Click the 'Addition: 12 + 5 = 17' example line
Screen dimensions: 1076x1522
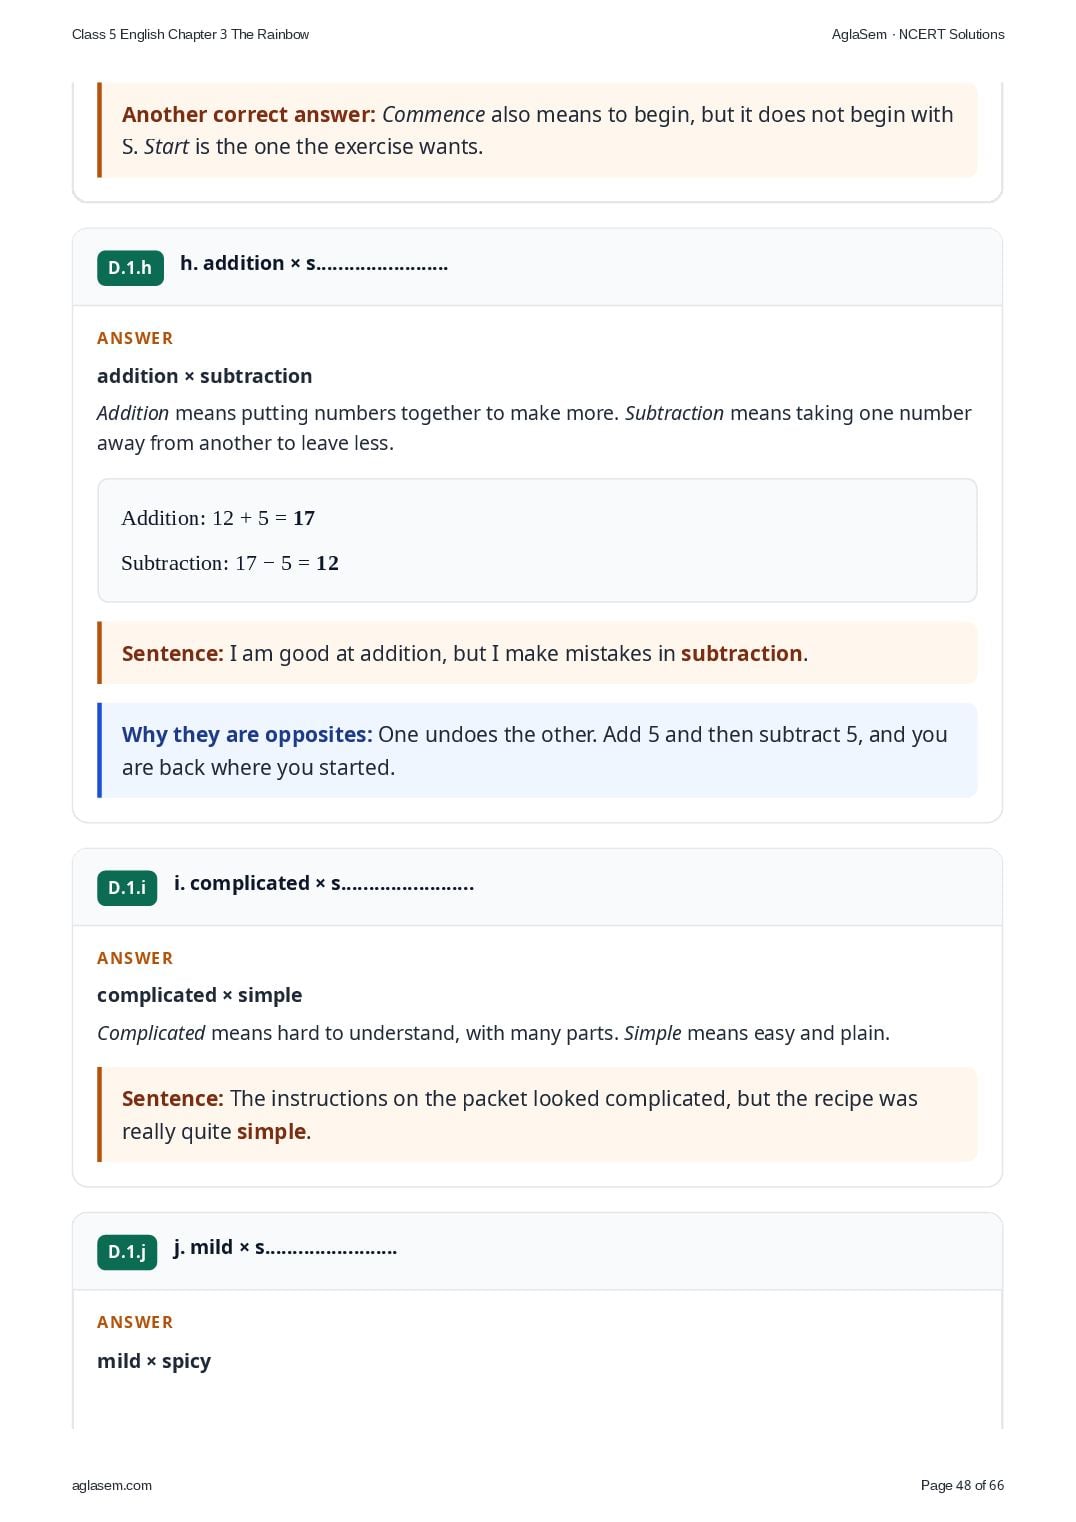pyautogui.click(x=218, y=518)
